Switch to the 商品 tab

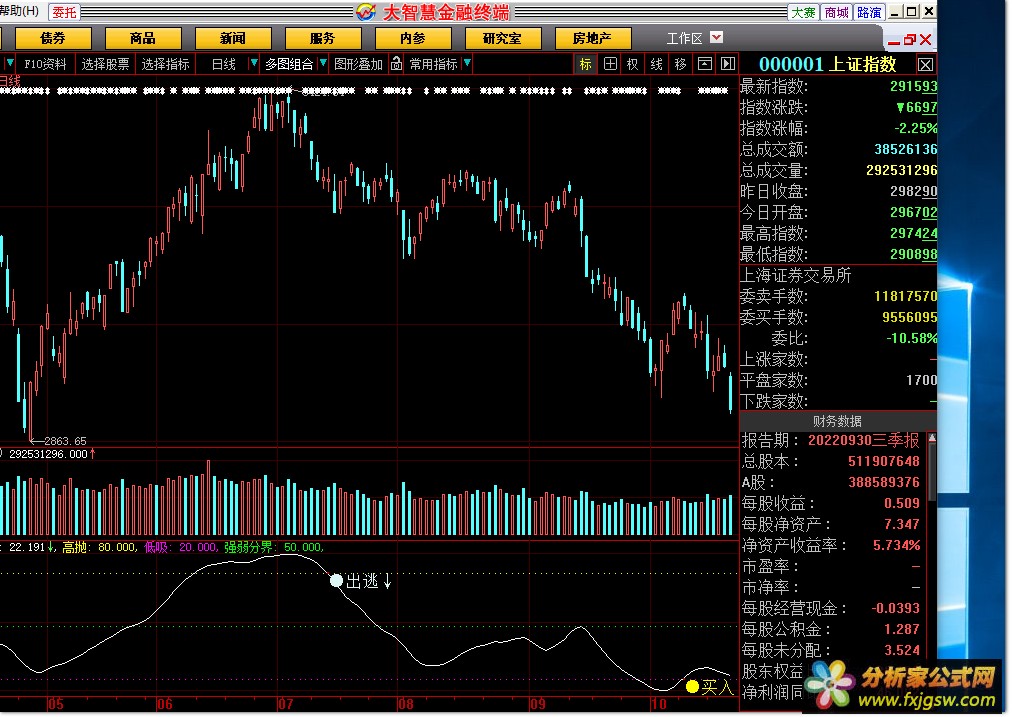pyautogui.click(x=143, y=39)
